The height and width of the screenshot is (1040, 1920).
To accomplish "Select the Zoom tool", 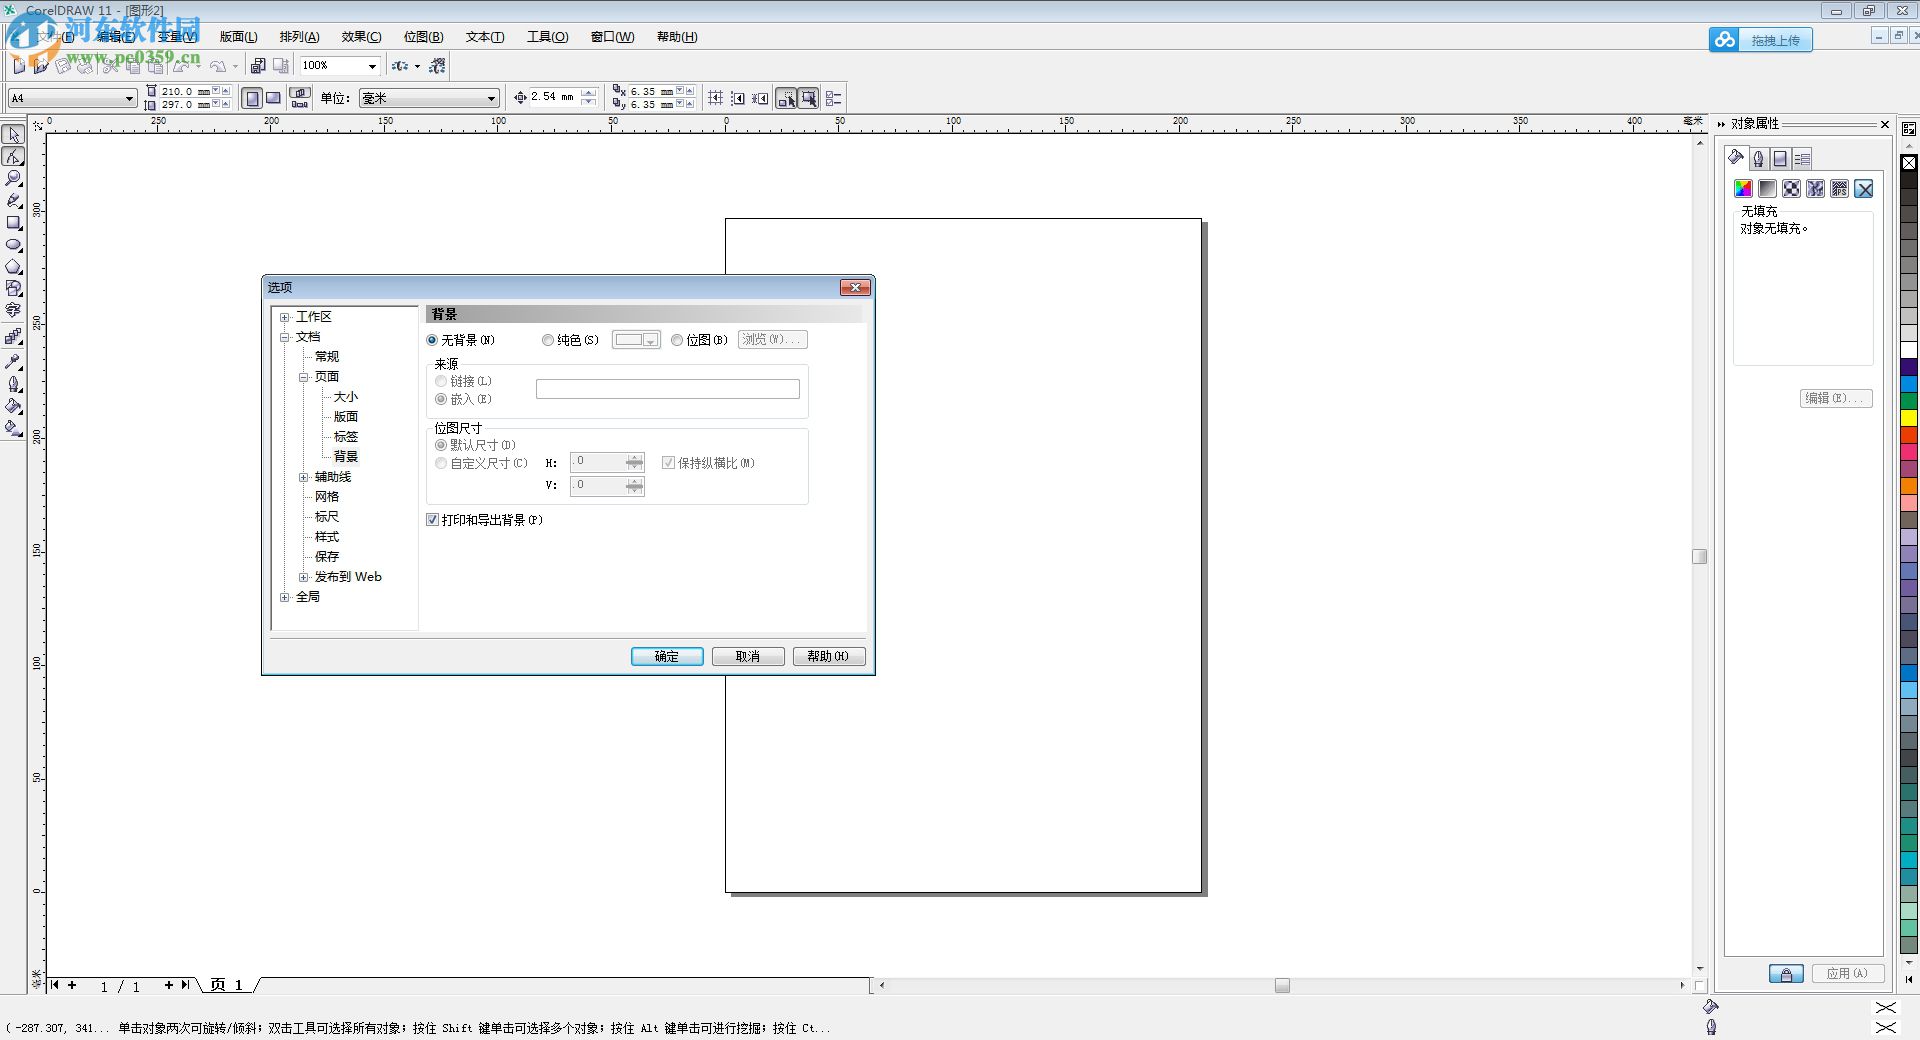I will pyautogui.click(x=14, y=178).
